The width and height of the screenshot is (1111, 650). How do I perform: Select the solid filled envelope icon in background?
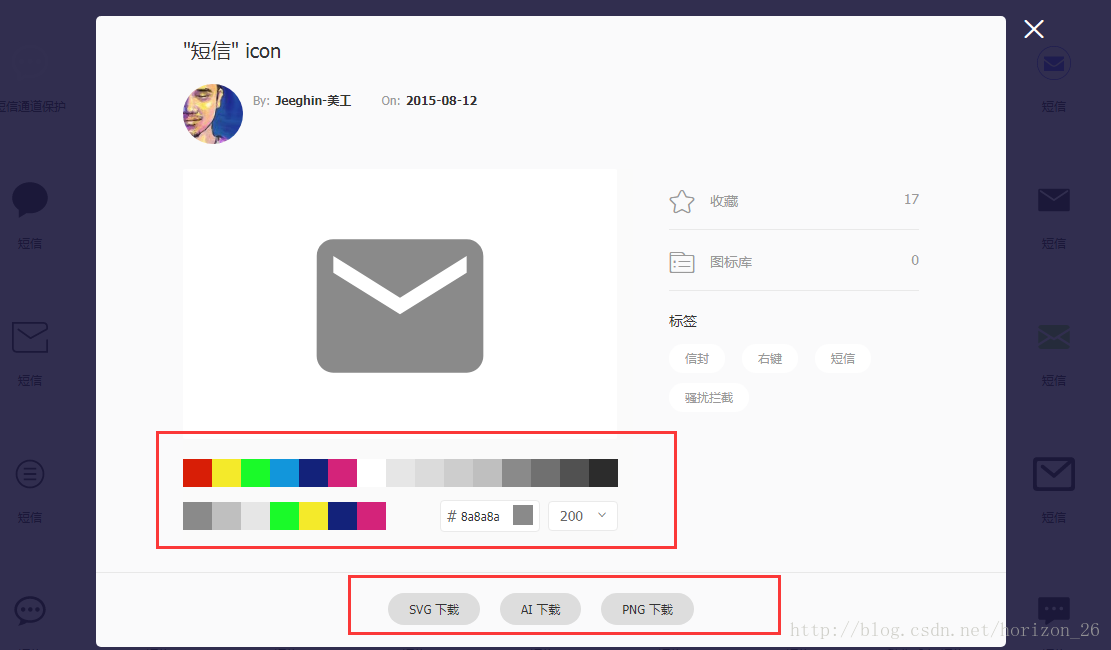[x=1054, y=200]
